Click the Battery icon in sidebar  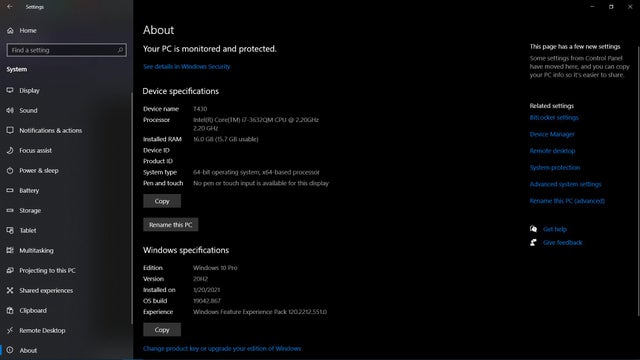tap(10, 190)
